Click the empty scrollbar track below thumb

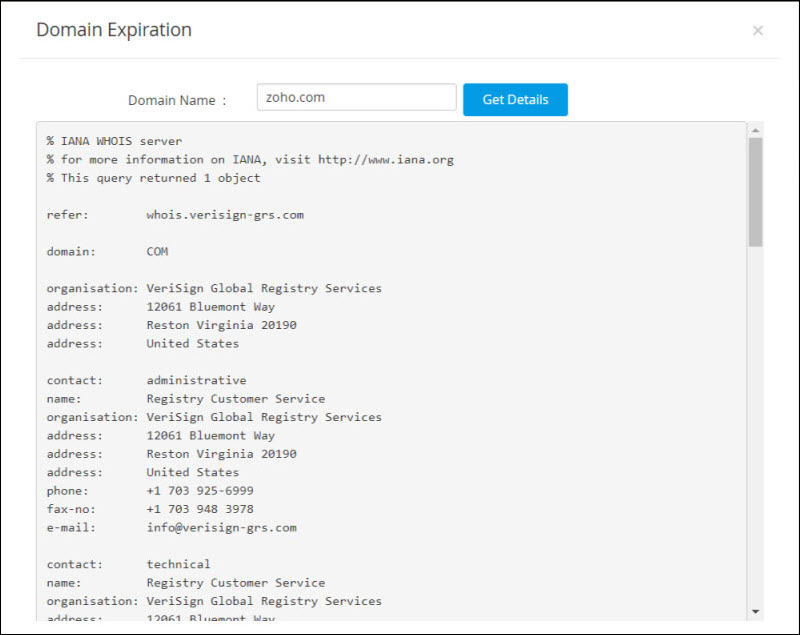(755, 420)
